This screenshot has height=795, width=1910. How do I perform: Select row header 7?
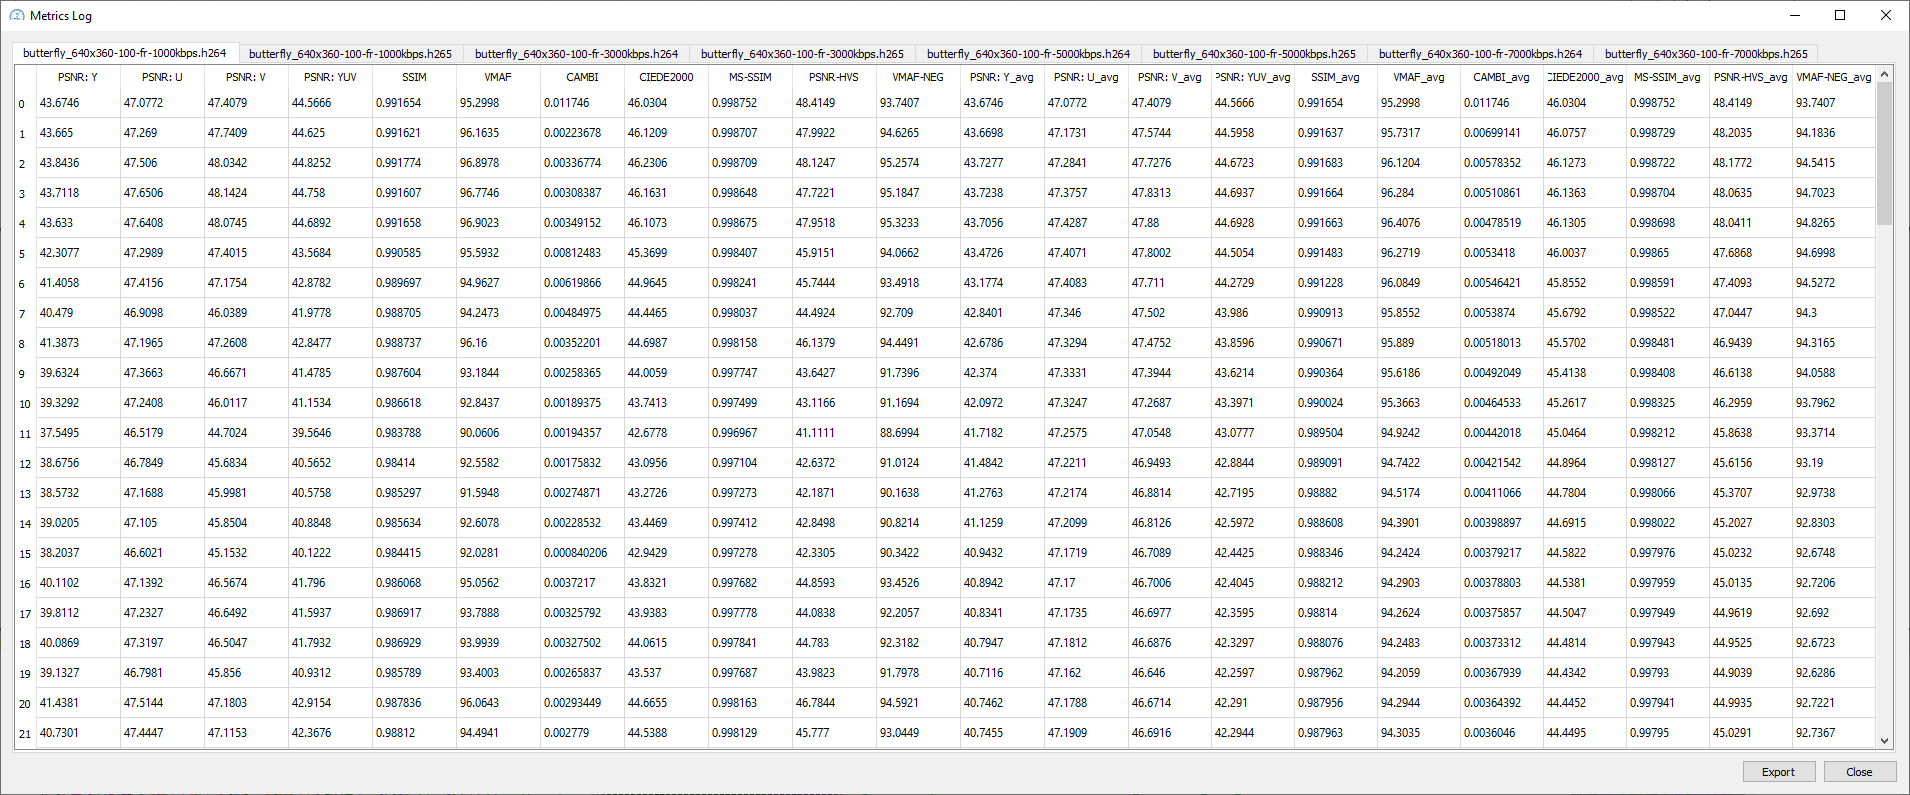coord(25,313)
